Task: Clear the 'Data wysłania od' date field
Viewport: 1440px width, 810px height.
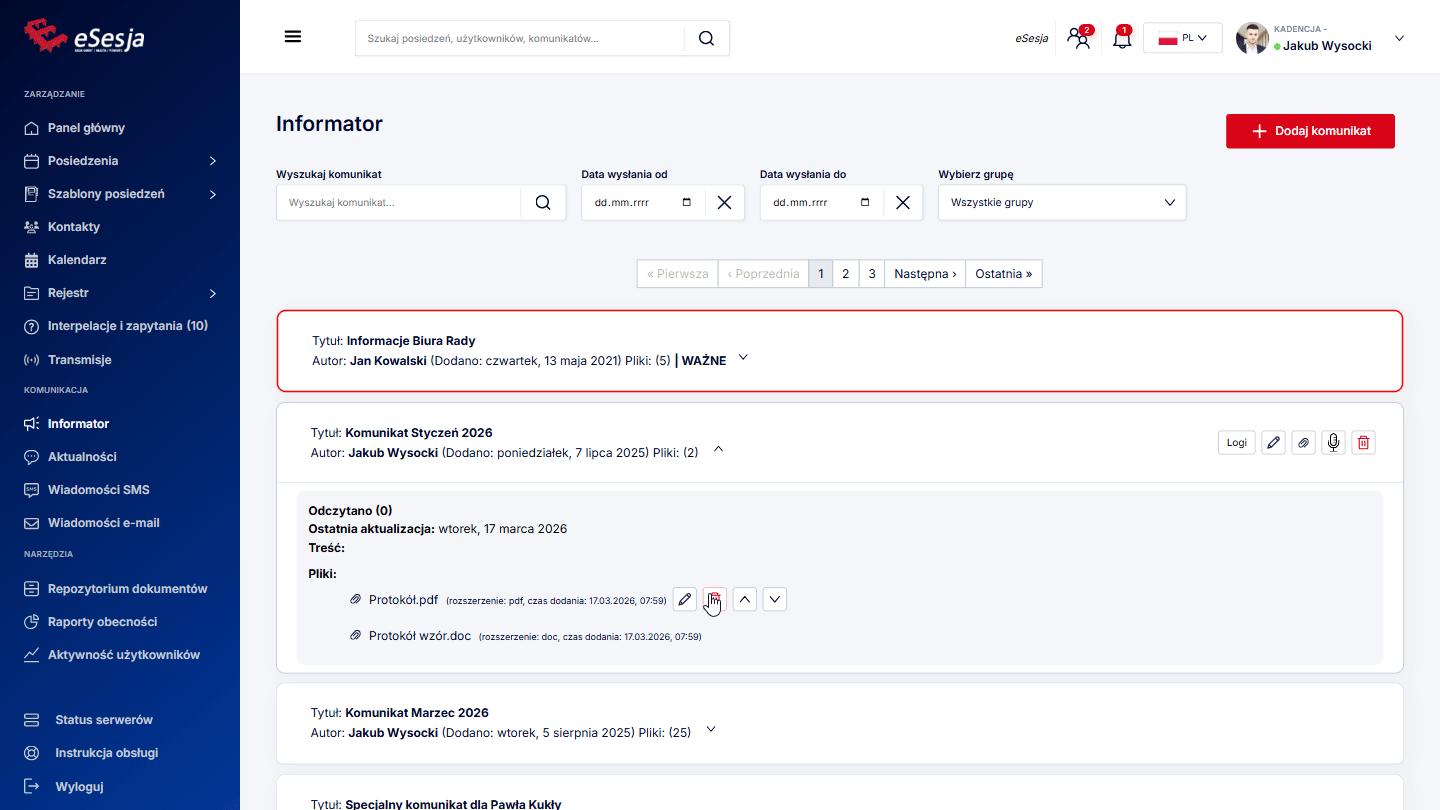Action: 724,202
